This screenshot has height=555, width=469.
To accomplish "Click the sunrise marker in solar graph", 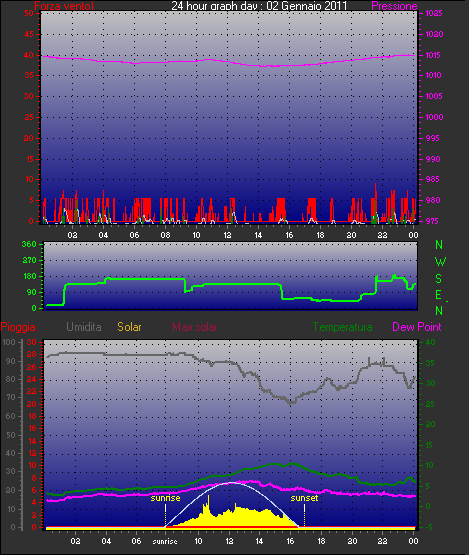I will pos(165,498).
